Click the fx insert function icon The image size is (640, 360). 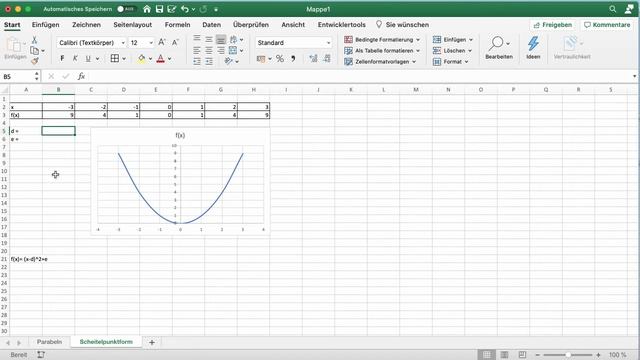point(81,76)
